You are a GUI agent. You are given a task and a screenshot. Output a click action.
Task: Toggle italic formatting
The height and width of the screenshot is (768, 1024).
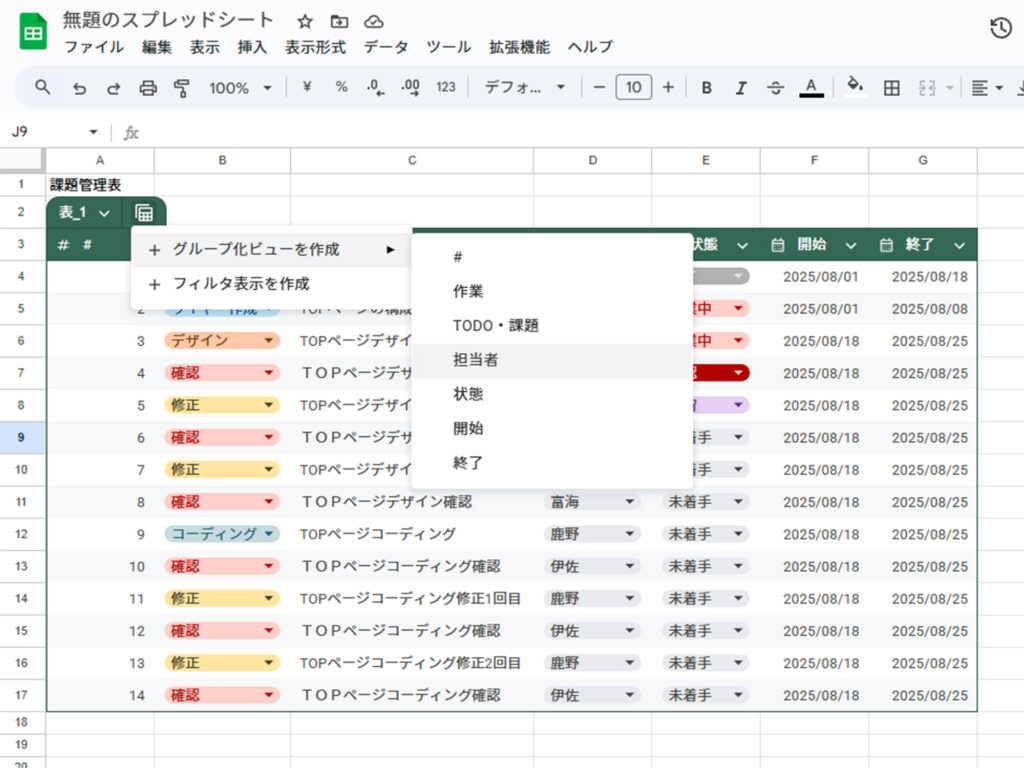741,88
